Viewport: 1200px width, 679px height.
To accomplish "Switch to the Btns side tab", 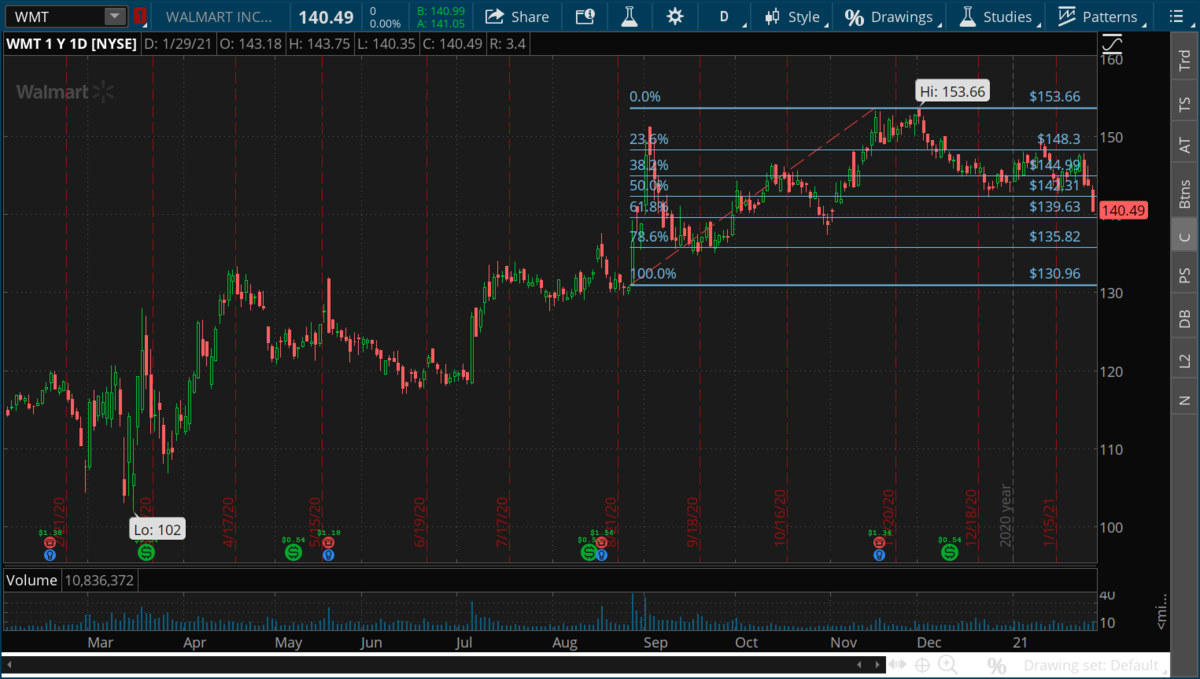I will [x=1185, y=192].
